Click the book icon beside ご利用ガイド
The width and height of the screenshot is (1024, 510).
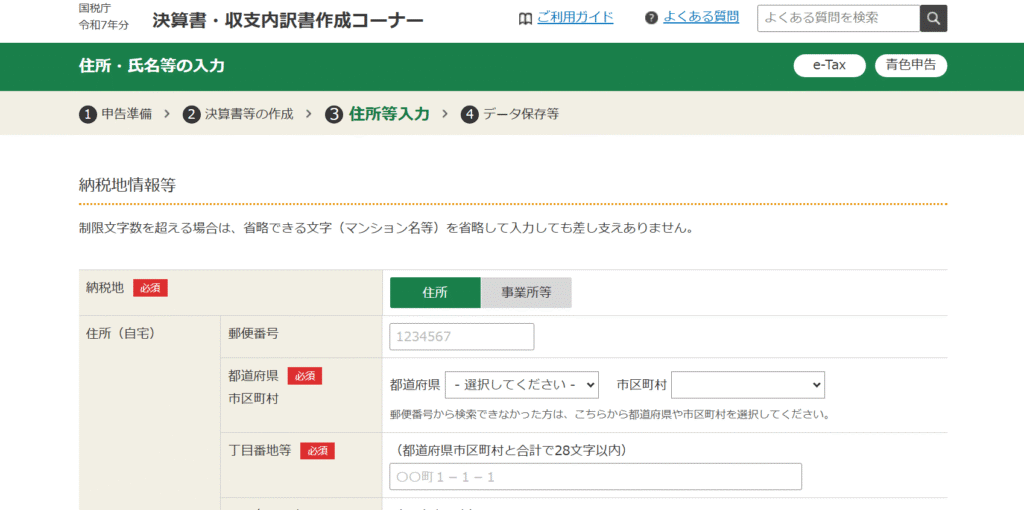click(x=525, y=18)
